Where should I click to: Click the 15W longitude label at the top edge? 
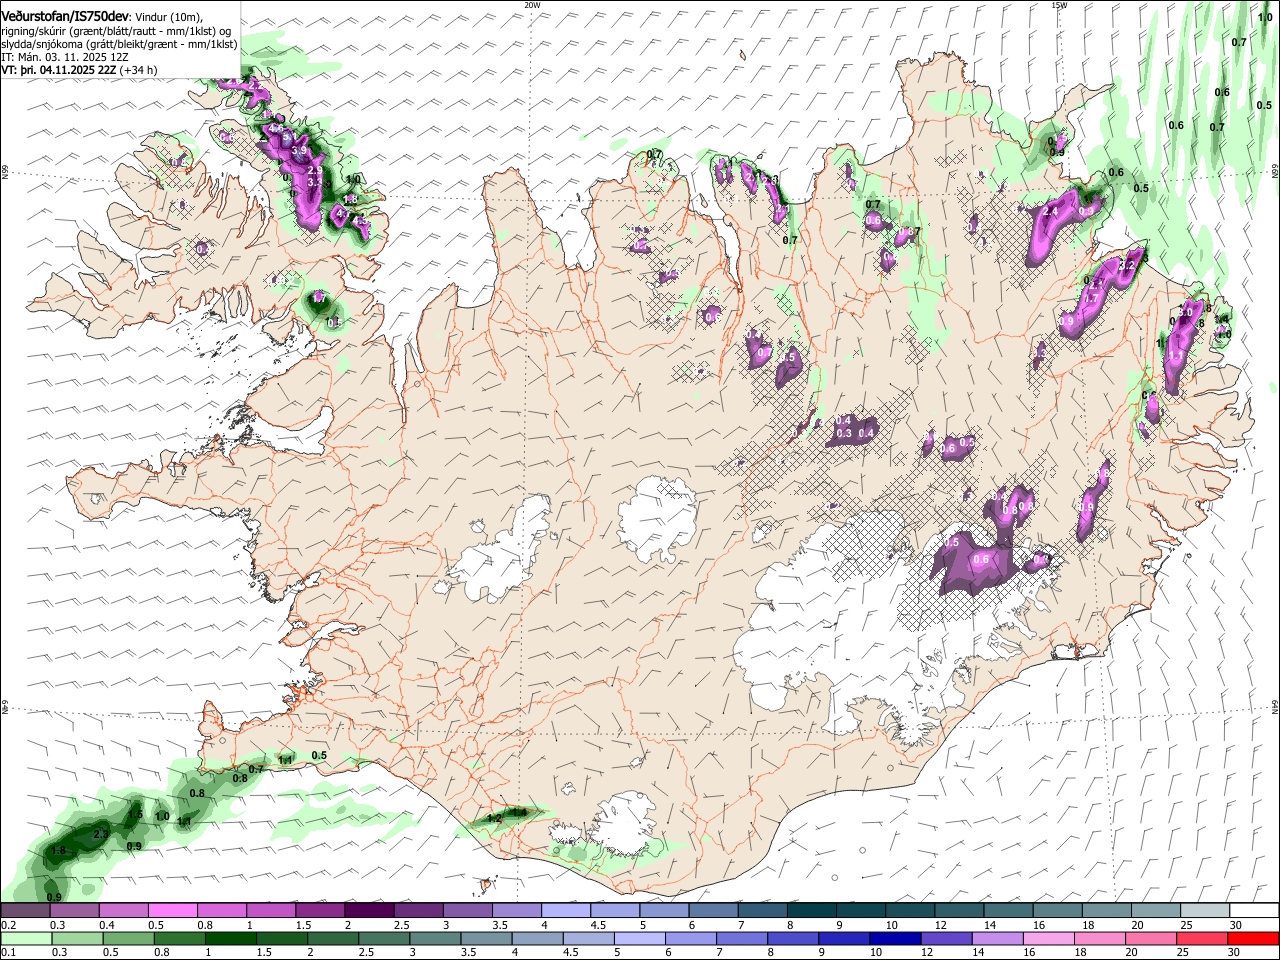point(1059,5)
